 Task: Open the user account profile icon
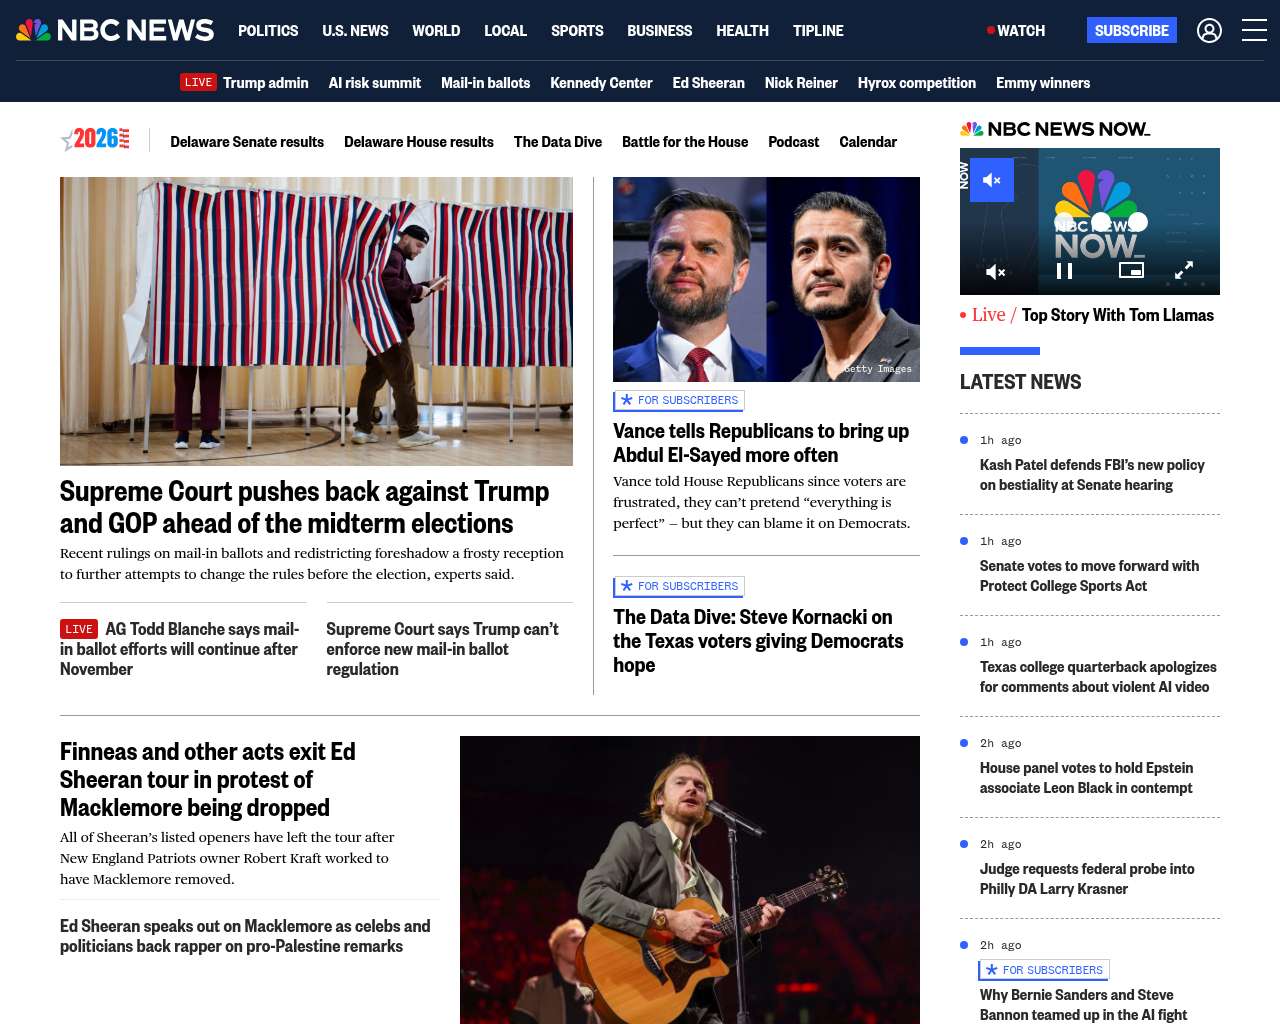[1209, 31]
